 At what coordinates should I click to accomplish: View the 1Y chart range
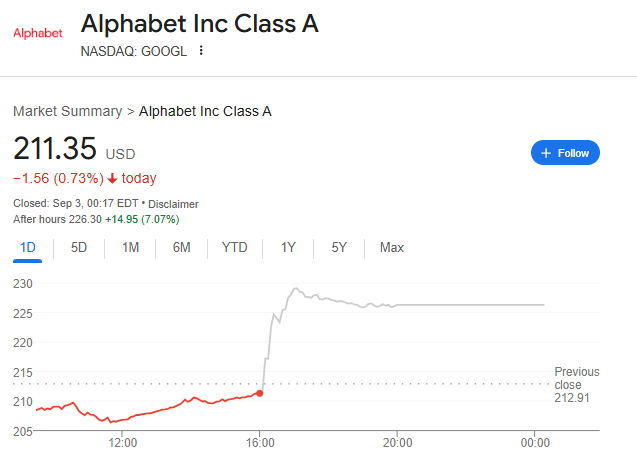pos(288,247)
